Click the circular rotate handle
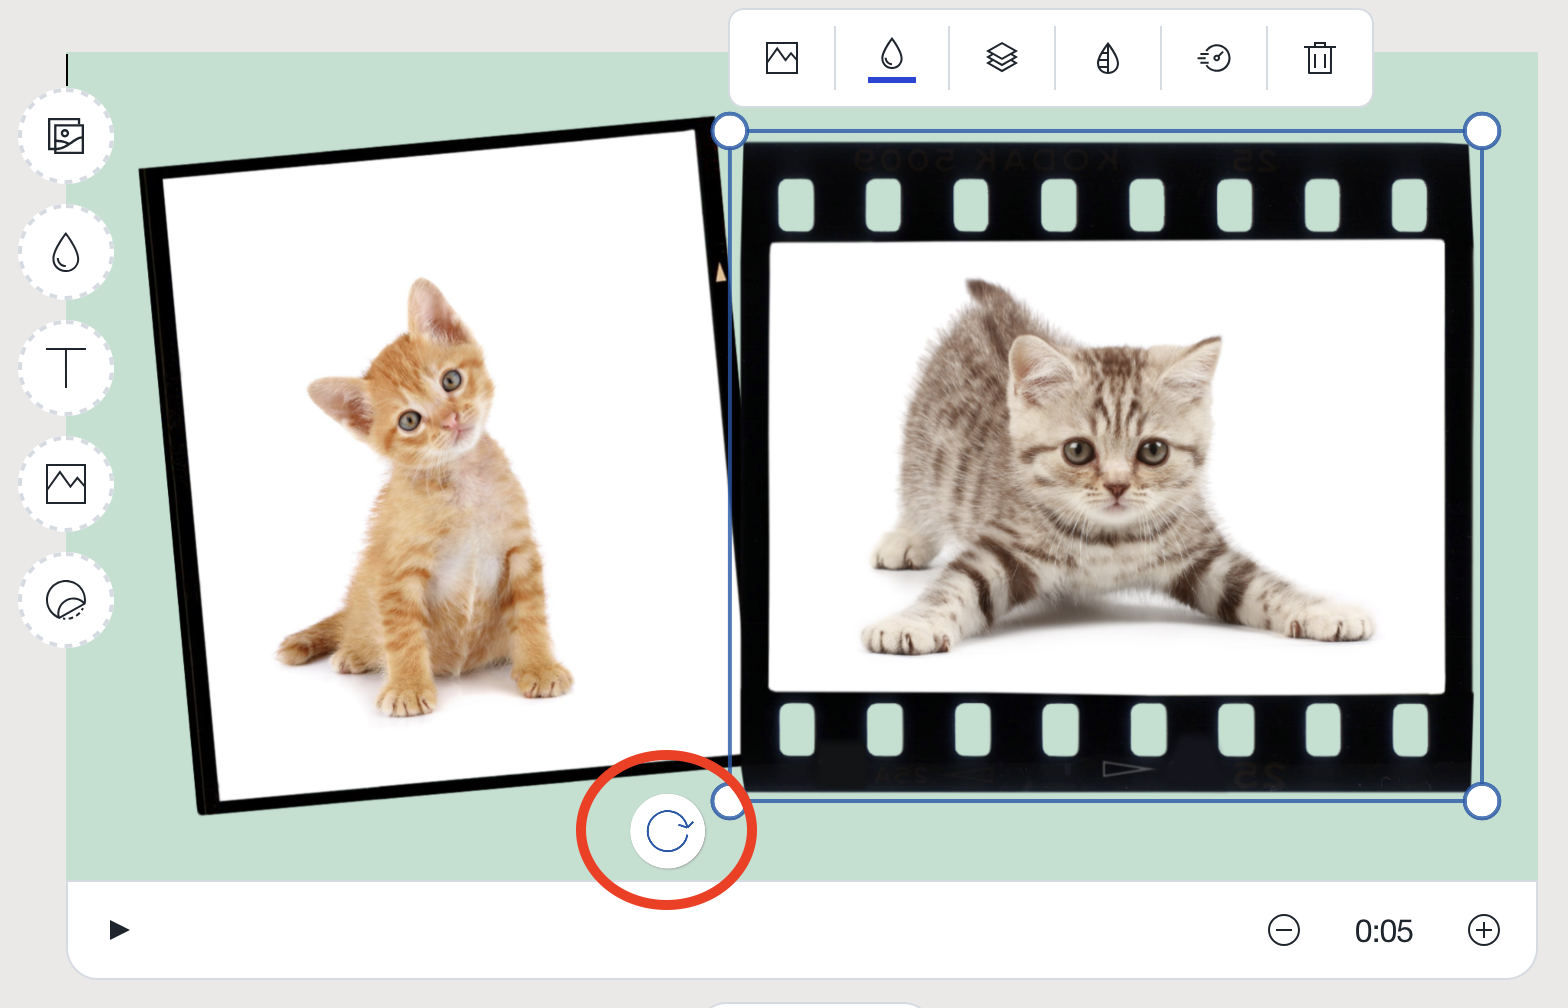This screenshot has width=1568, height=1008. (x=668, y=831)
